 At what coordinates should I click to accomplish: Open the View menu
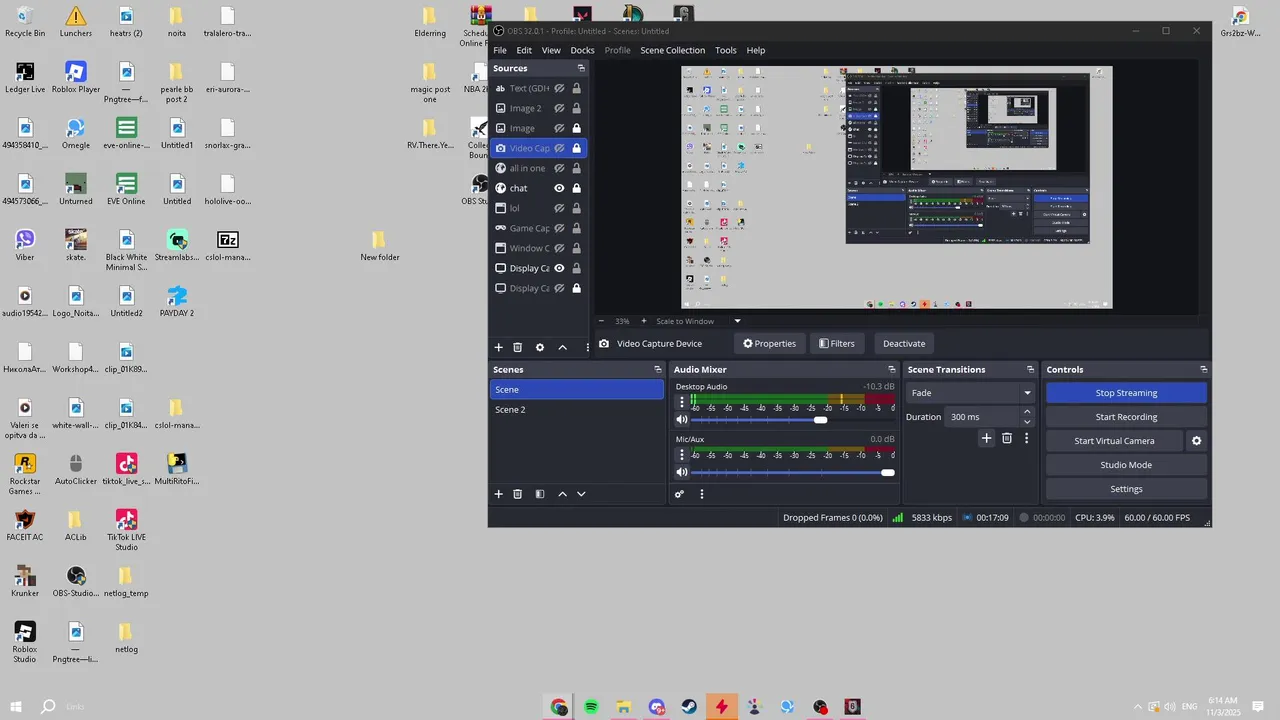click(551, 50)
